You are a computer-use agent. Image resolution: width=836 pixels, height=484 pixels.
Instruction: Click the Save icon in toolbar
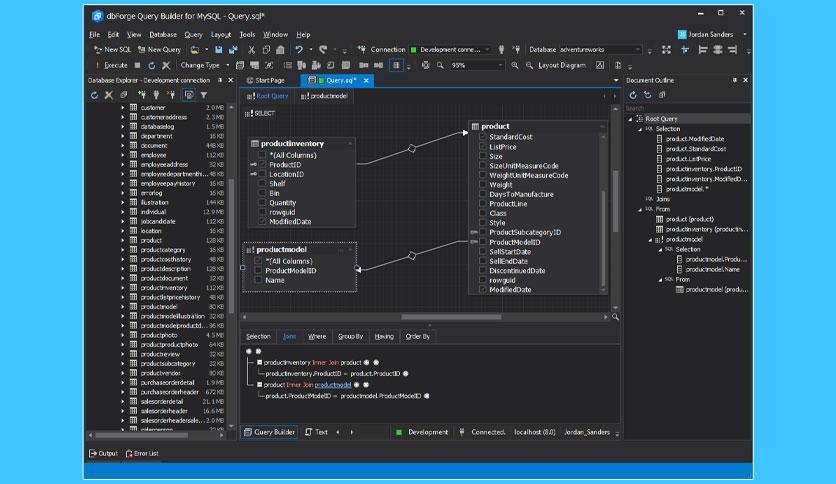[x=219, y=50]
